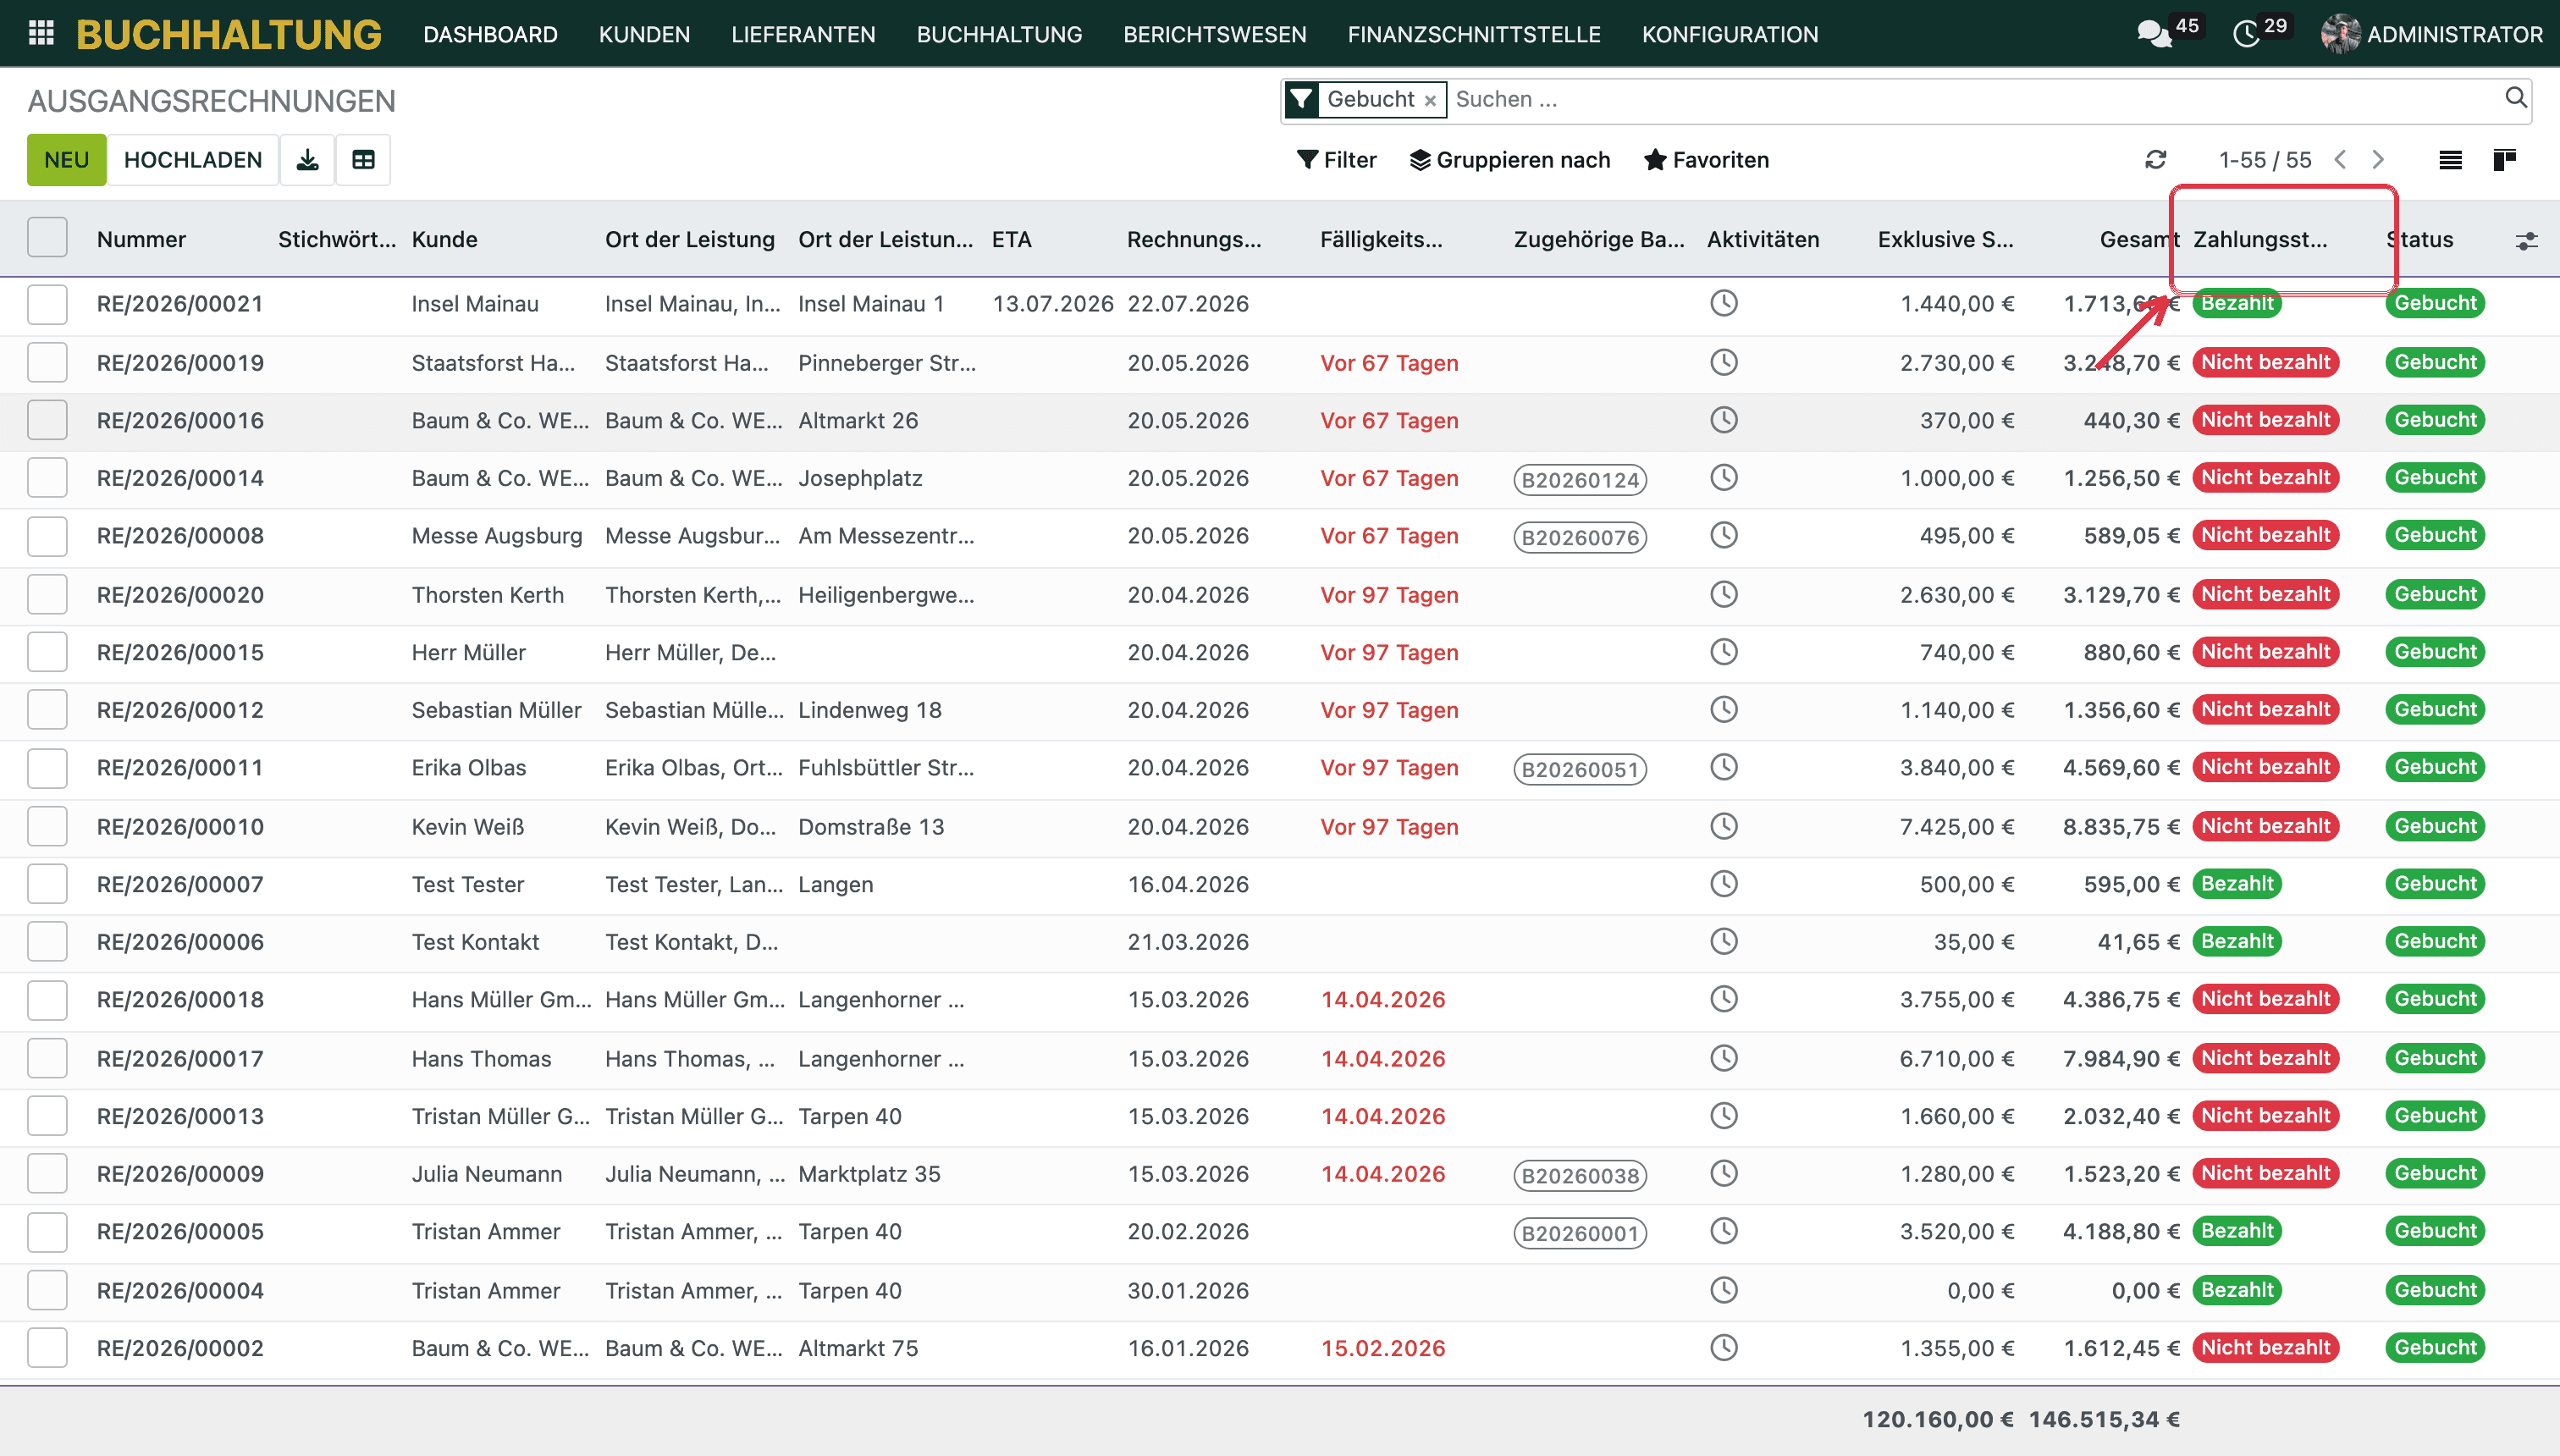
Task: Tick checkbox for invoice RE/2026/00007
Action: pyautogui.click(x=47, y=884)
